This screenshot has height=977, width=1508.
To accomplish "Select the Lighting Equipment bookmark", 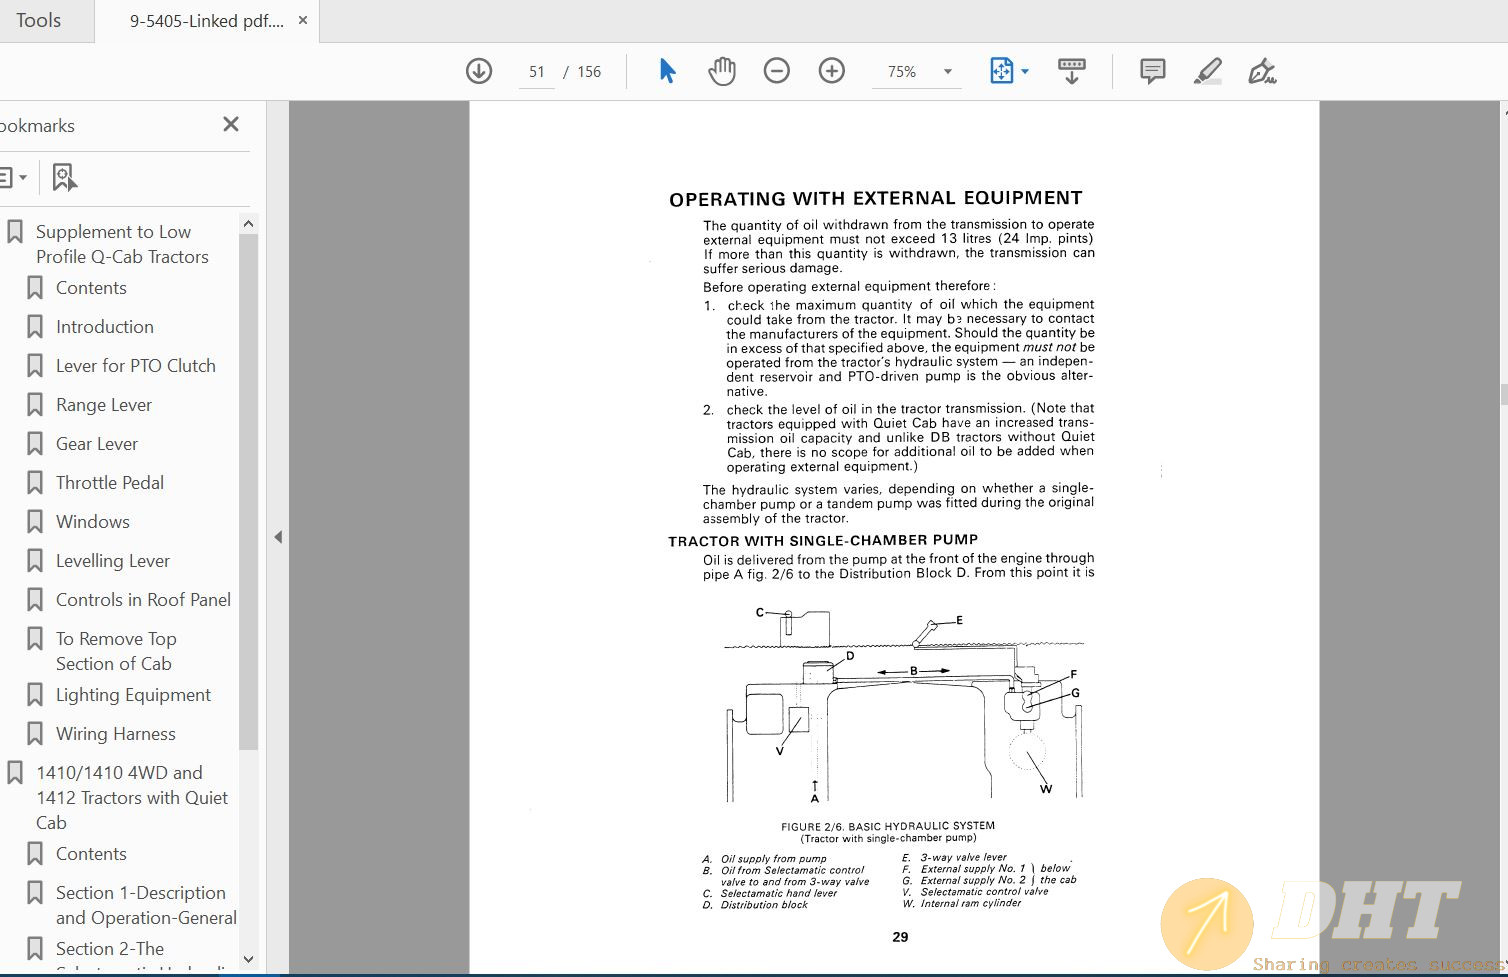I will [133, 695].
